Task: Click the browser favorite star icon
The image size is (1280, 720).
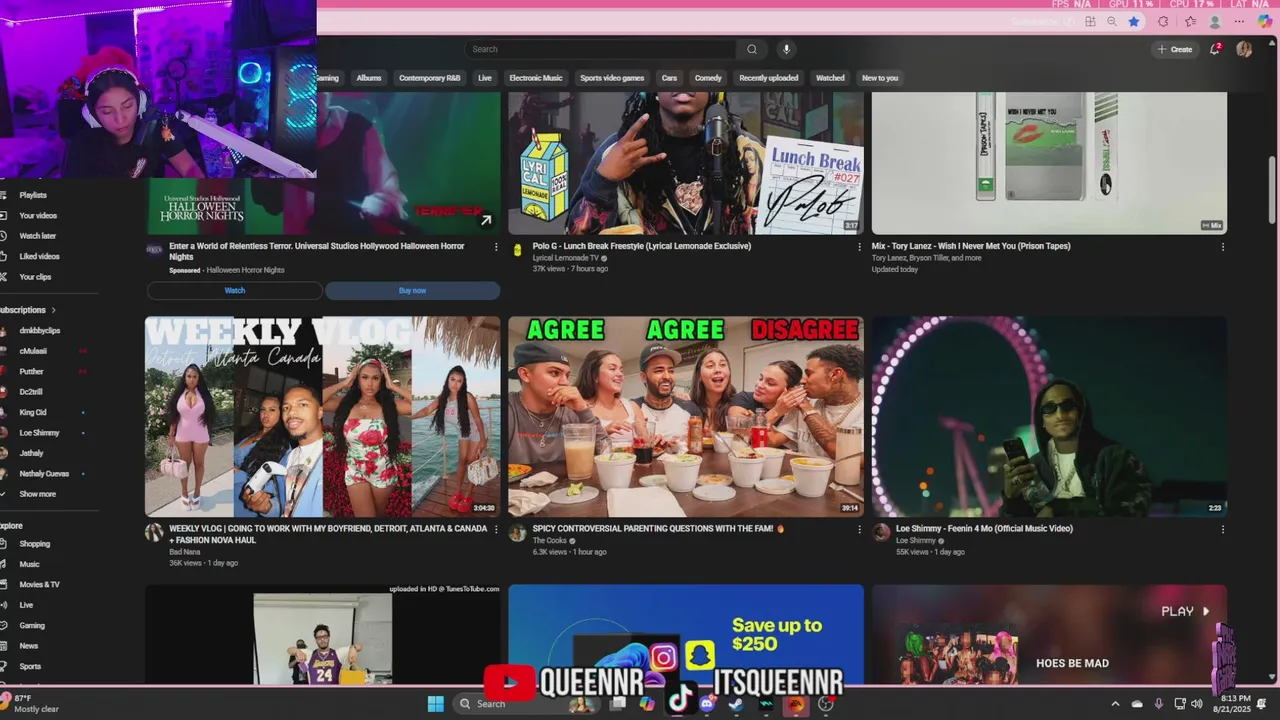Action: coord(1134,22)
